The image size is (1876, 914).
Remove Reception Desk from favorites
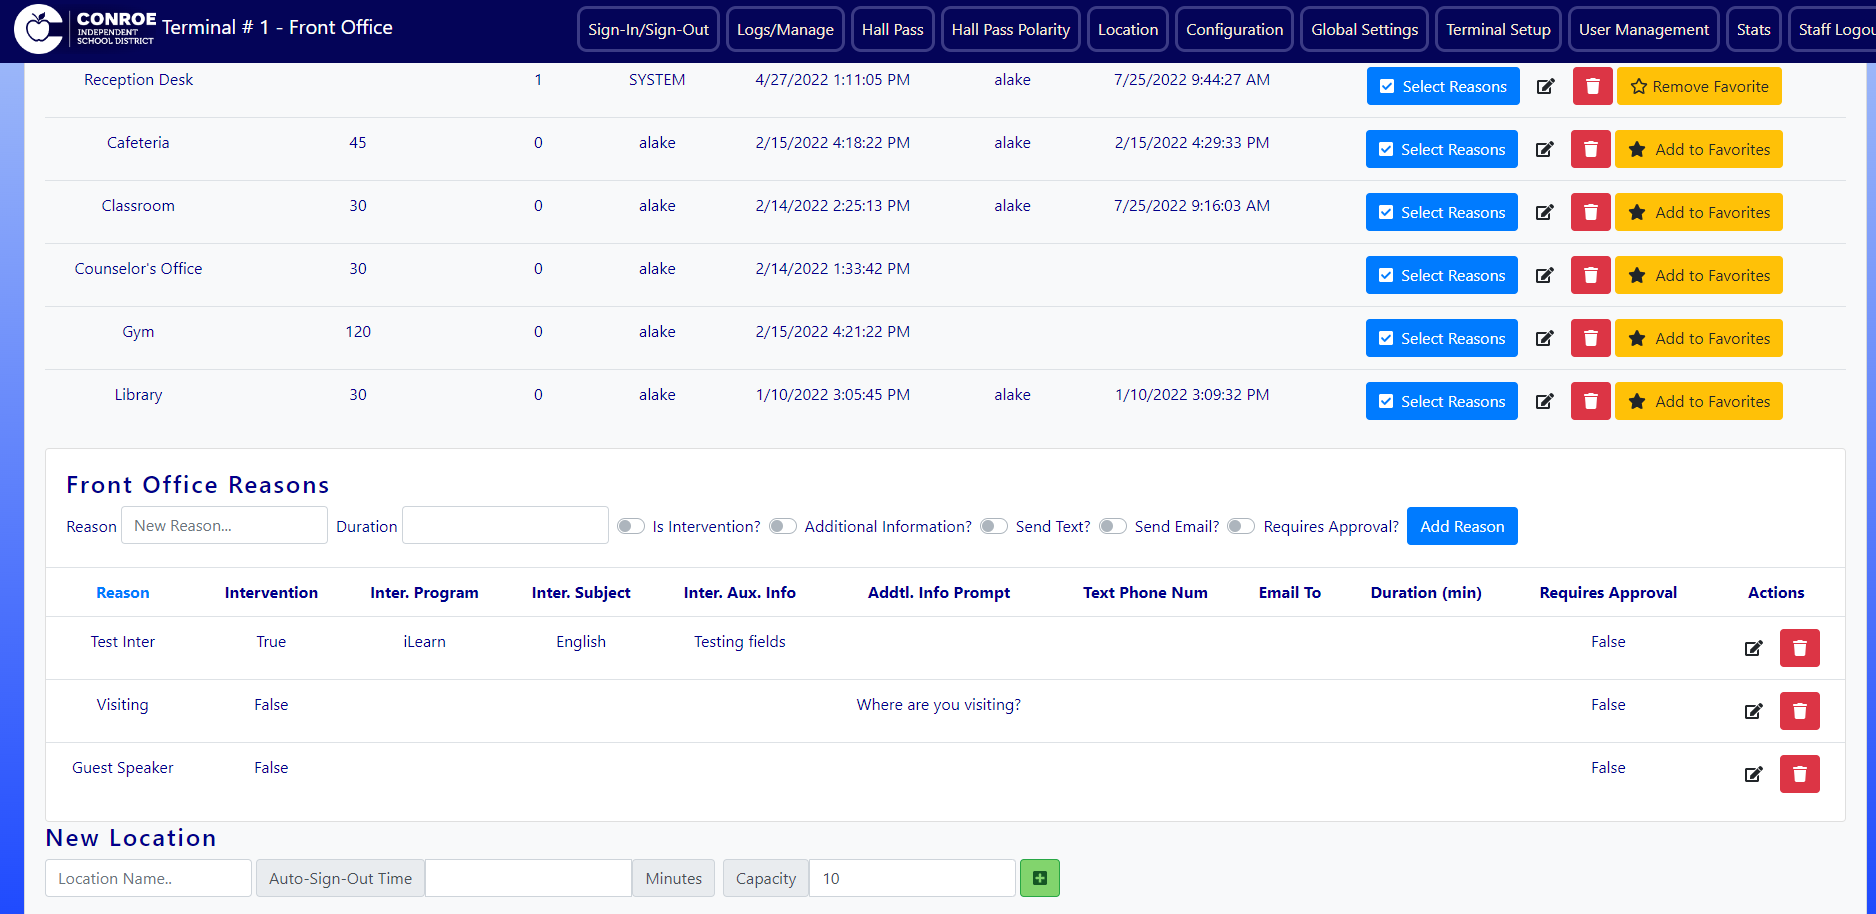pos(1699,86)
